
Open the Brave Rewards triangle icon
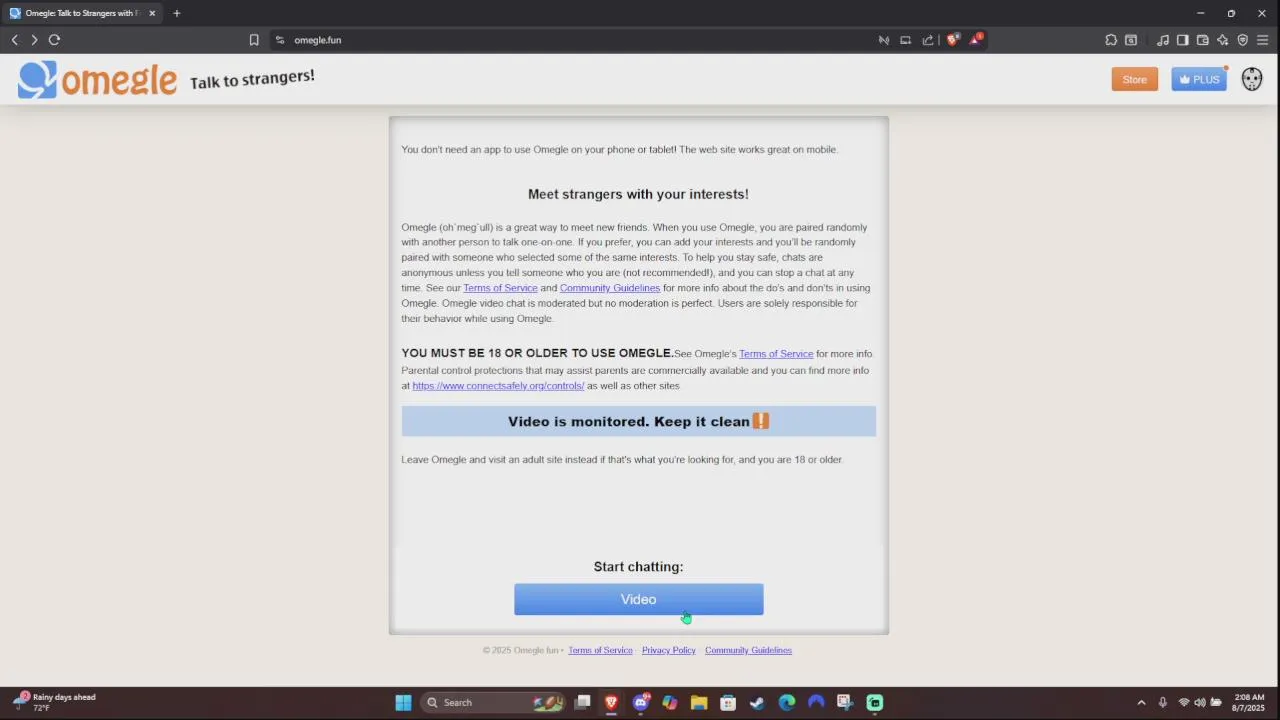976,40
